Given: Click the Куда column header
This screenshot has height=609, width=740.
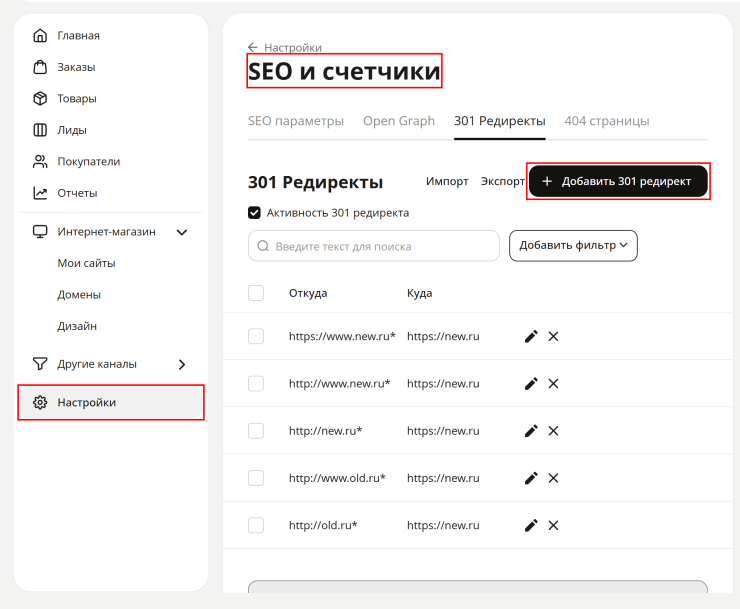Looking at the screenshot, I should tap(419, 293).
